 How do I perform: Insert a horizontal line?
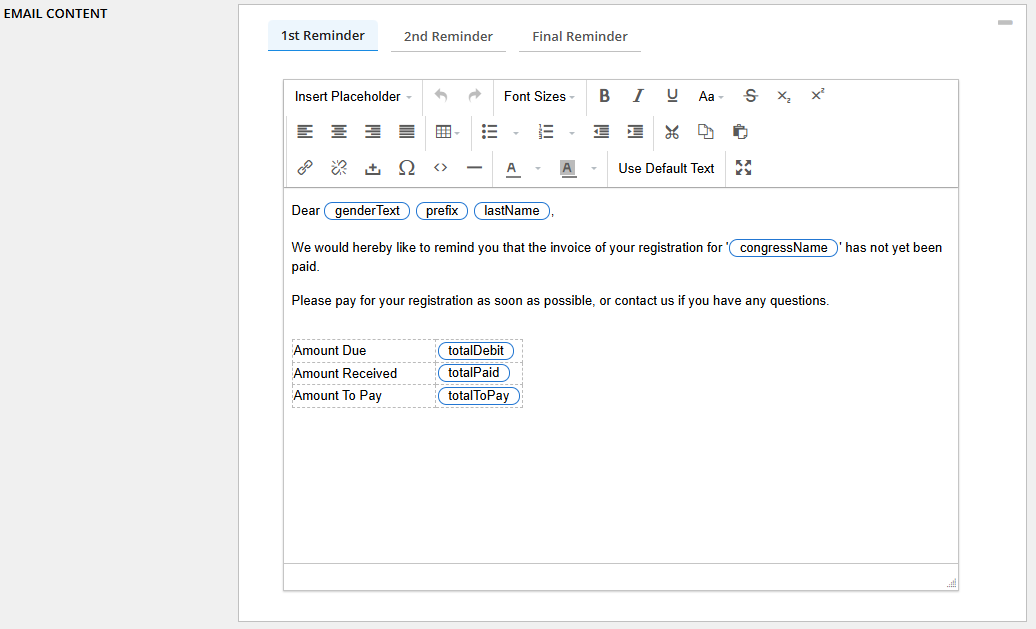474,168
